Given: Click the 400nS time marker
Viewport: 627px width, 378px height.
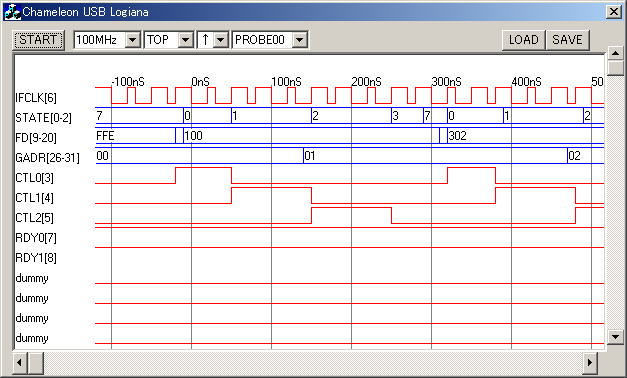Looking at the screenshot, I should point(526,82).
